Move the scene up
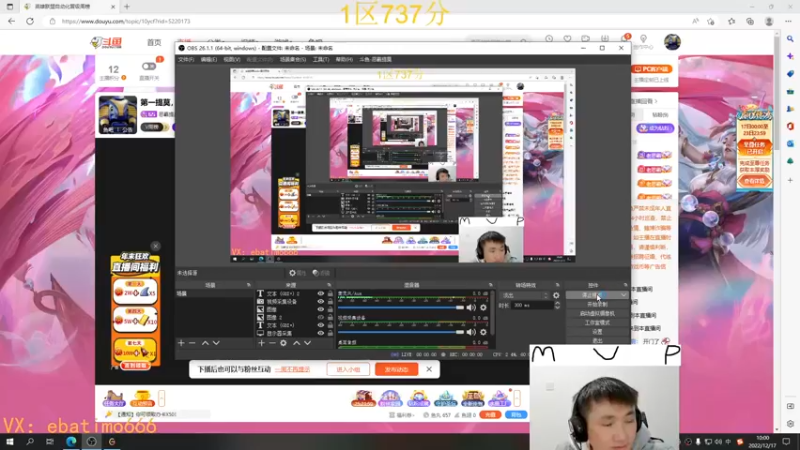 pyautogui.click(x=205, y=343)
